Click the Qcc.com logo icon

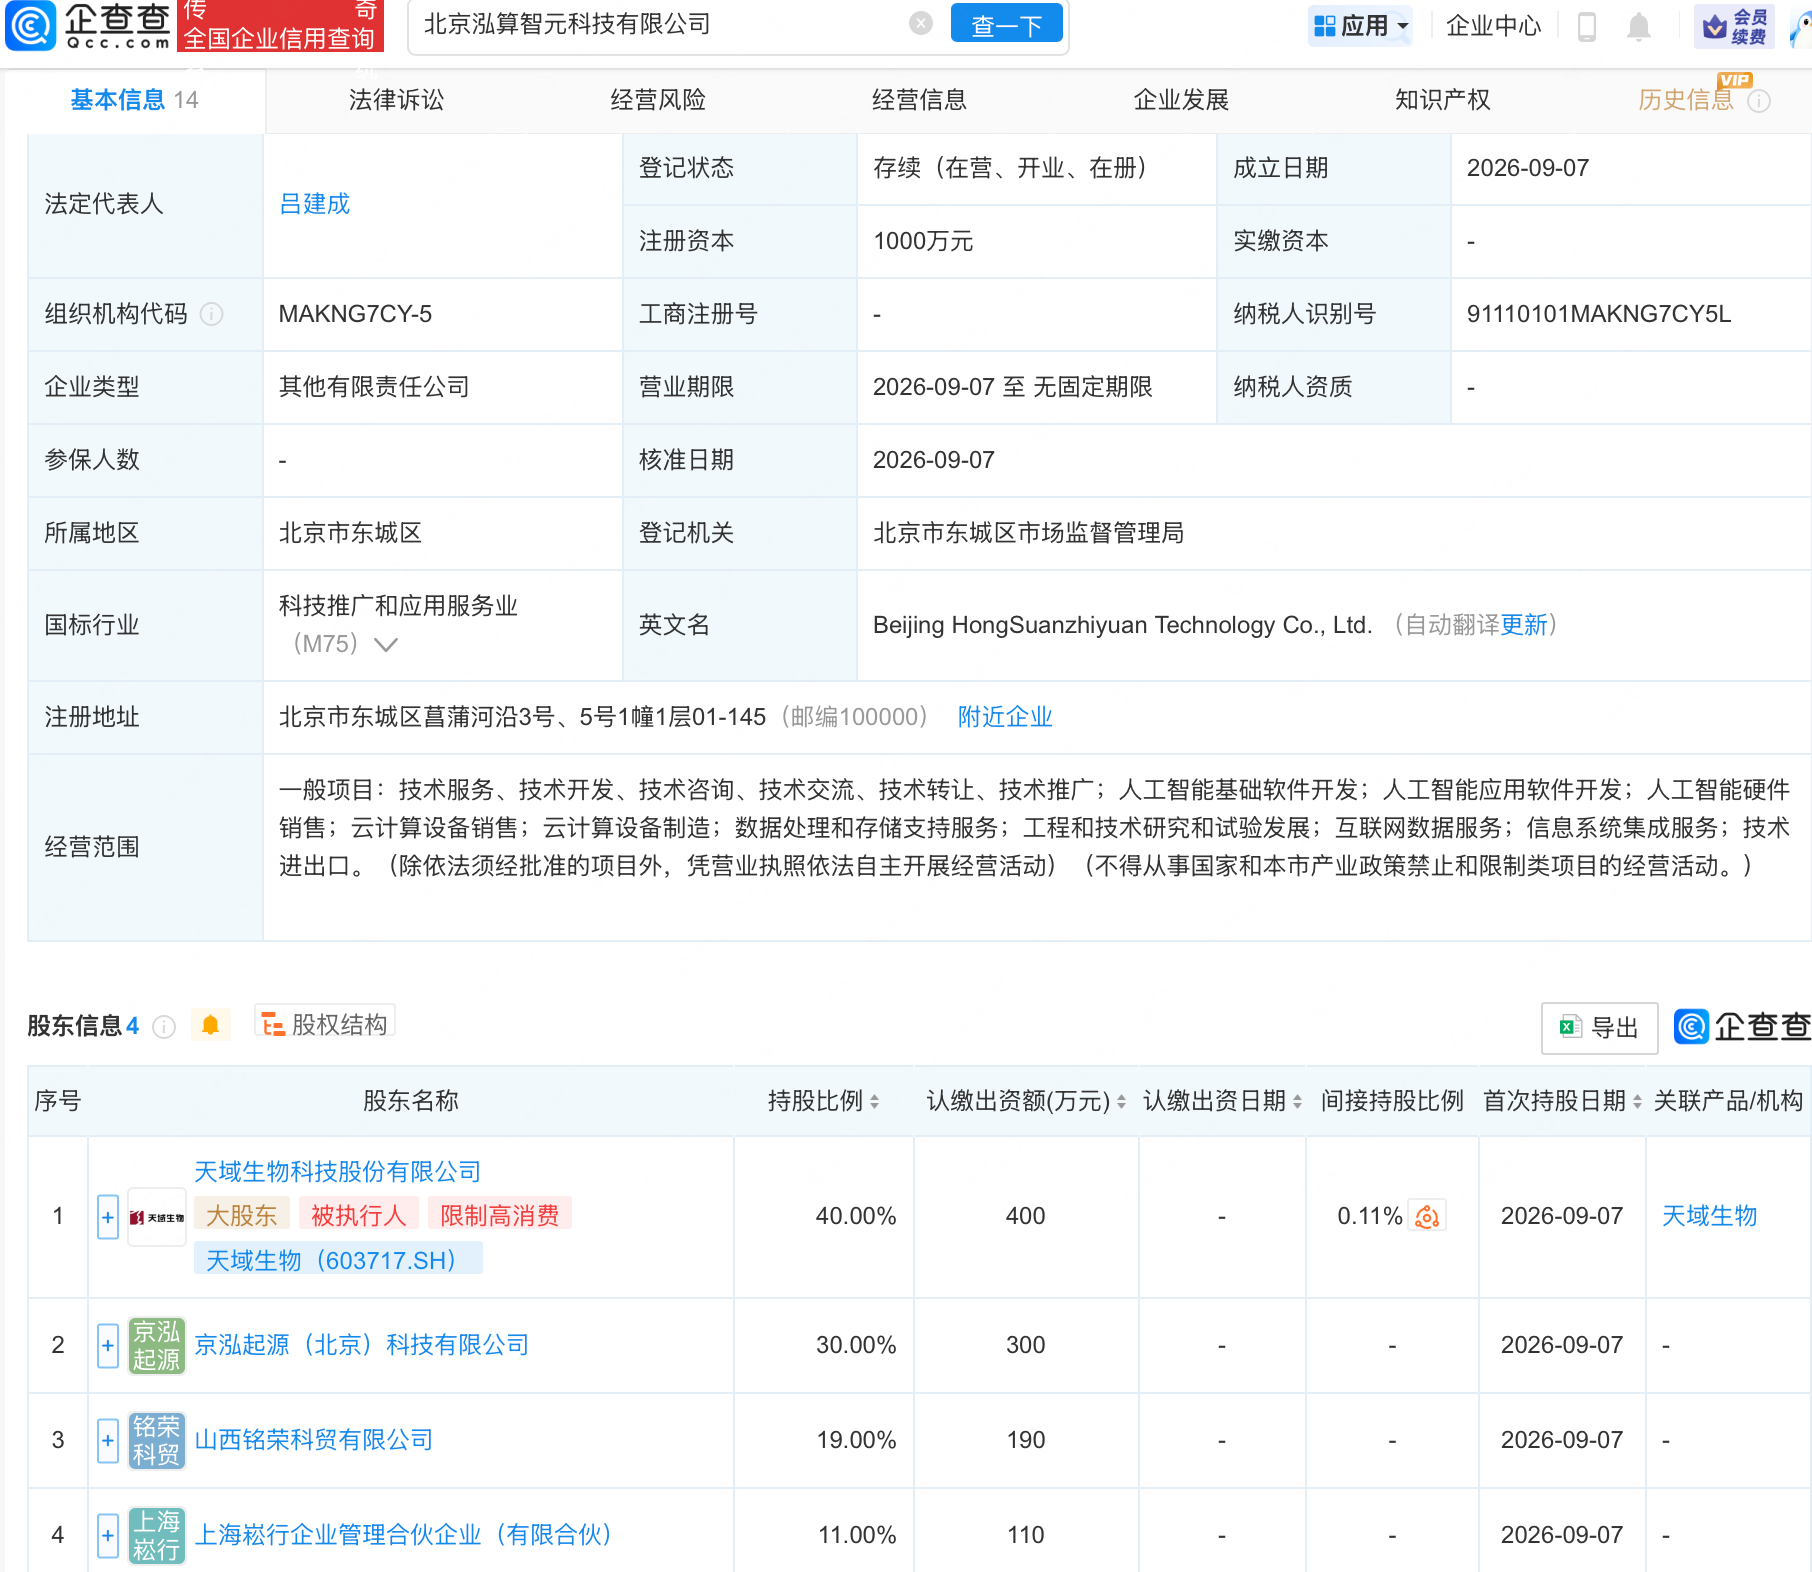(x=30, y=25)
